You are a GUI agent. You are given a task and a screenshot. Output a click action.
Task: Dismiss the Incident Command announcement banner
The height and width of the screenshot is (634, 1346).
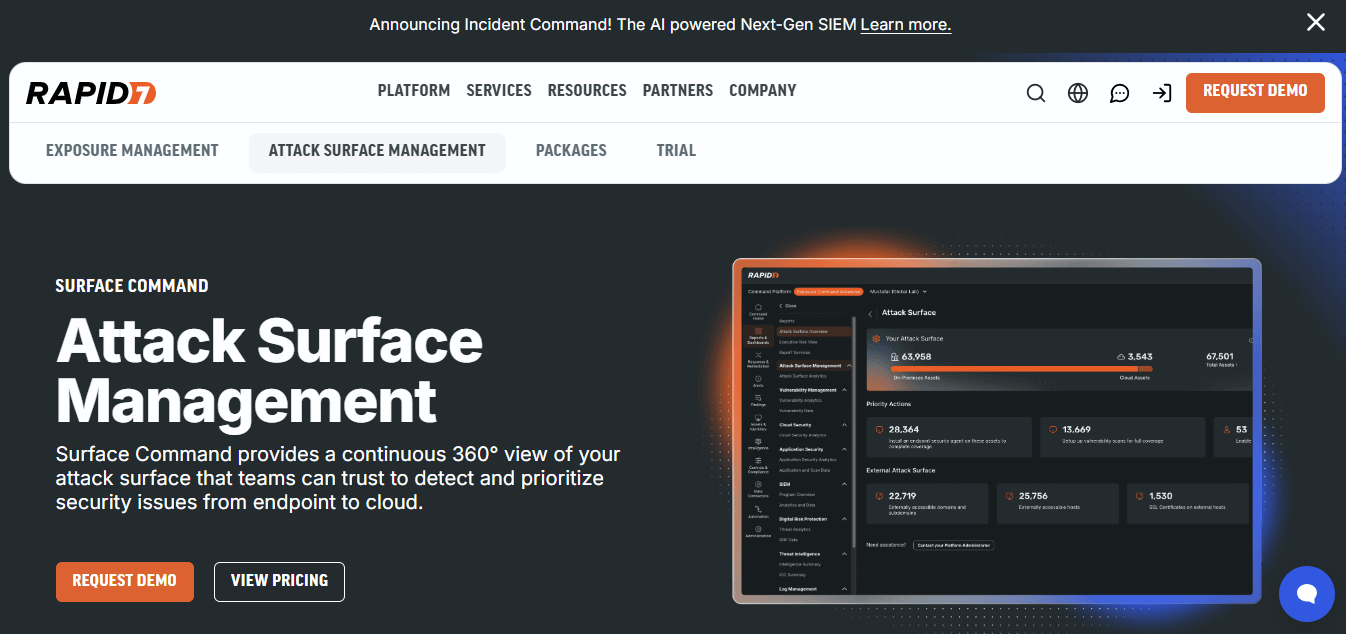pyautogui.click(x=1315, y=22)
